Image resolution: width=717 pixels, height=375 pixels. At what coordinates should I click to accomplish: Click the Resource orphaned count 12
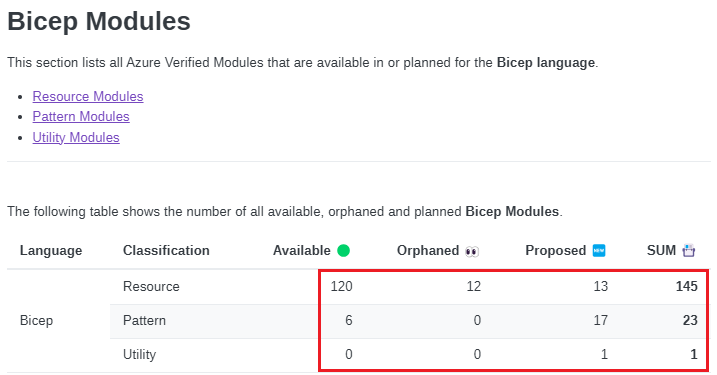[x=473, y=286]
